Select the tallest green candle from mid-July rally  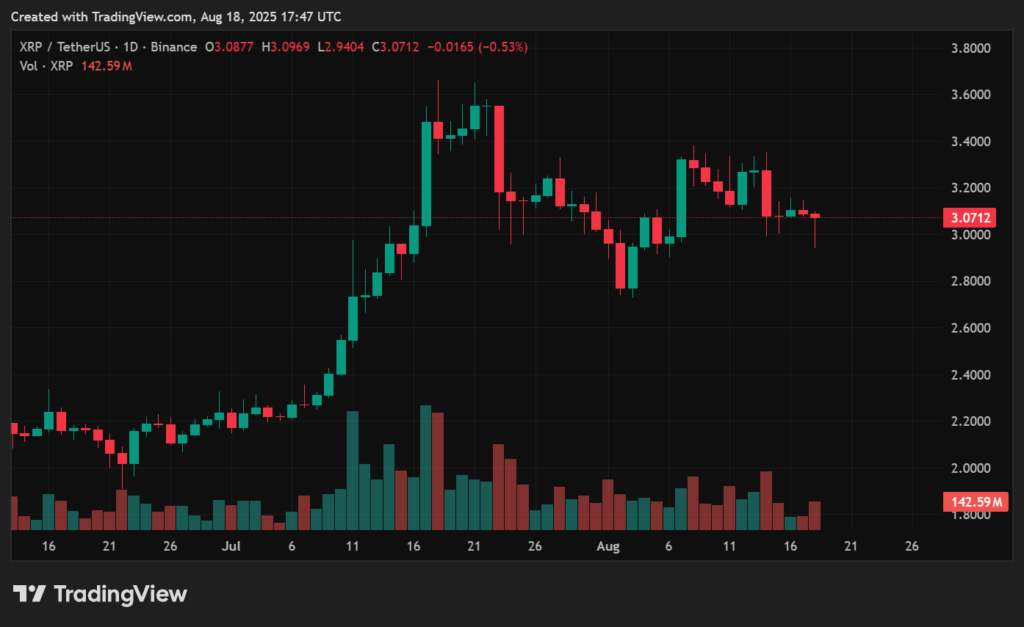pyautogui.click(x=427, y=170)
